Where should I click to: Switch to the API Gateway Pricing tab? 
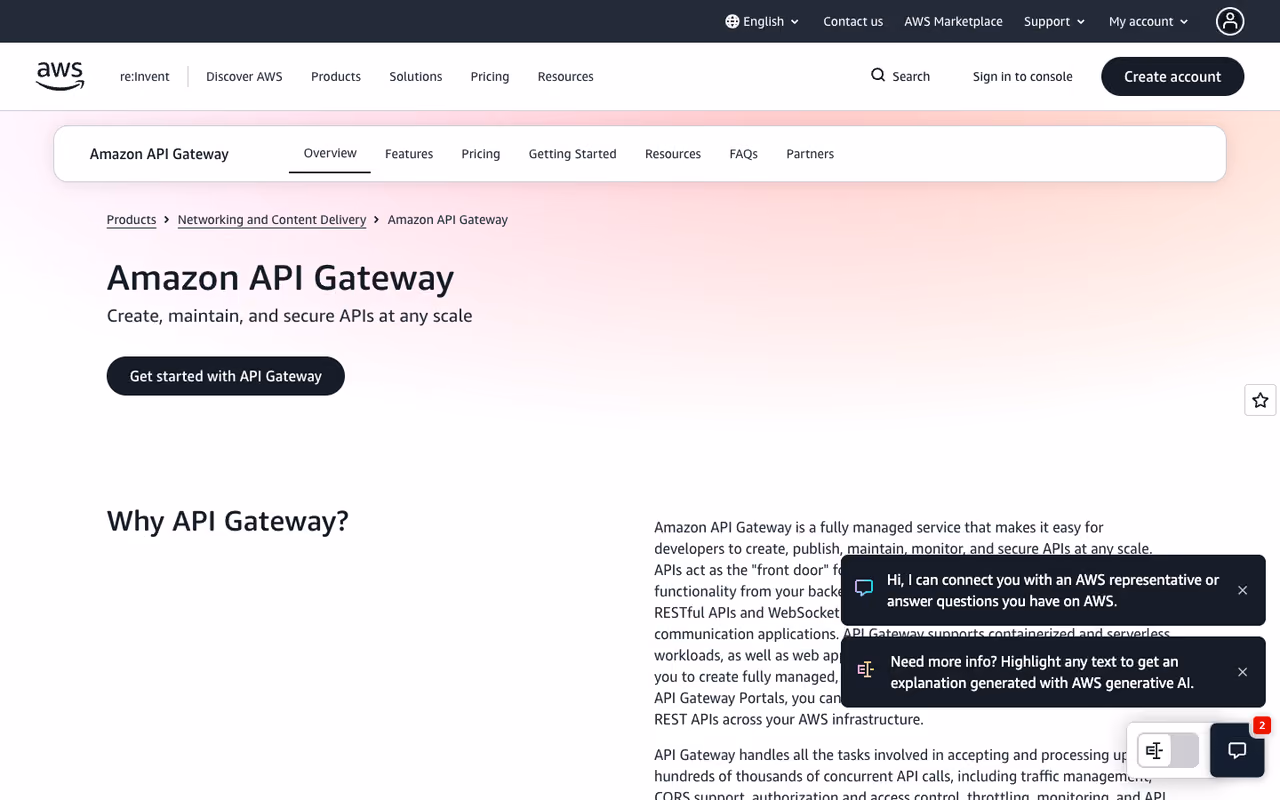481,154
